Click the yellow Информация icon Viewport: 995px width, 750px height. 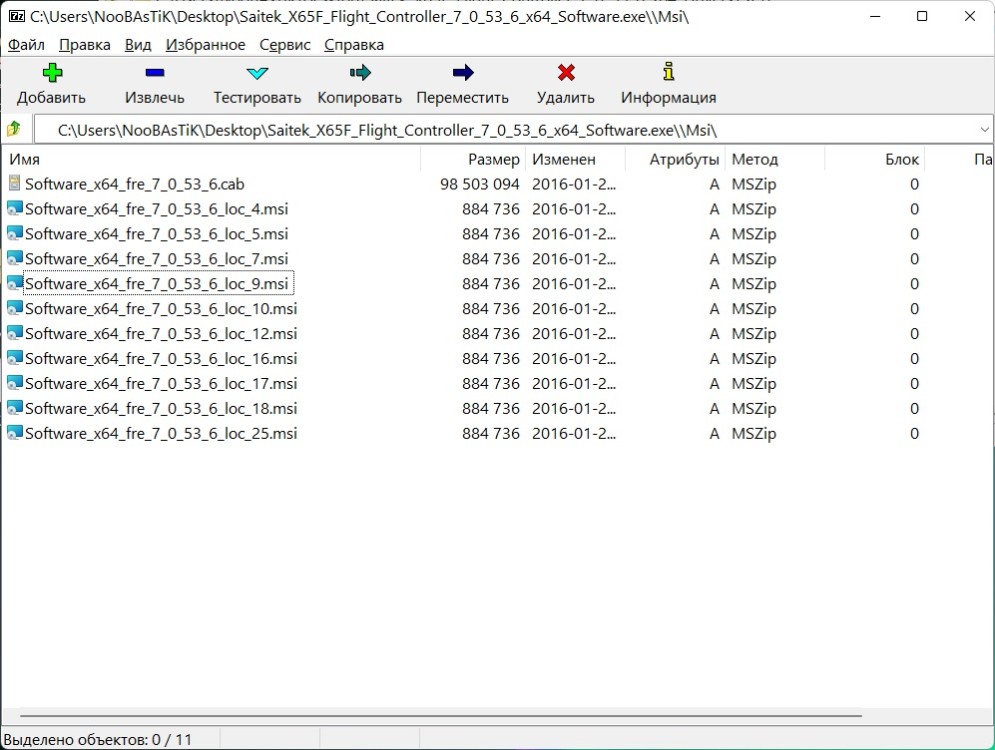click(668, 72)
